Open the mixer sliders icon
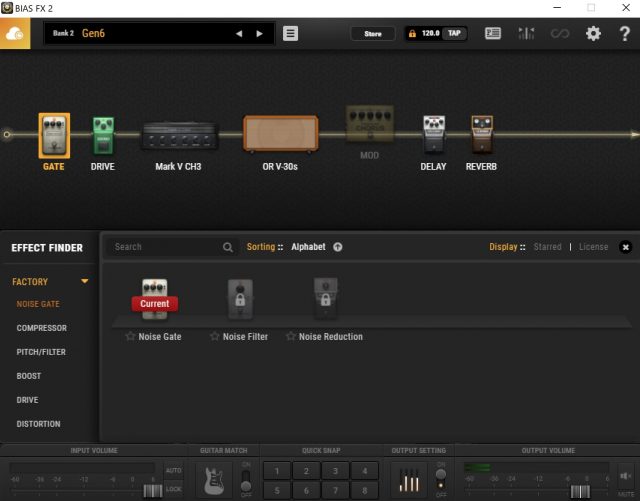Image resolution: width=640 pixels, height=501 pixels. (526, 33)
